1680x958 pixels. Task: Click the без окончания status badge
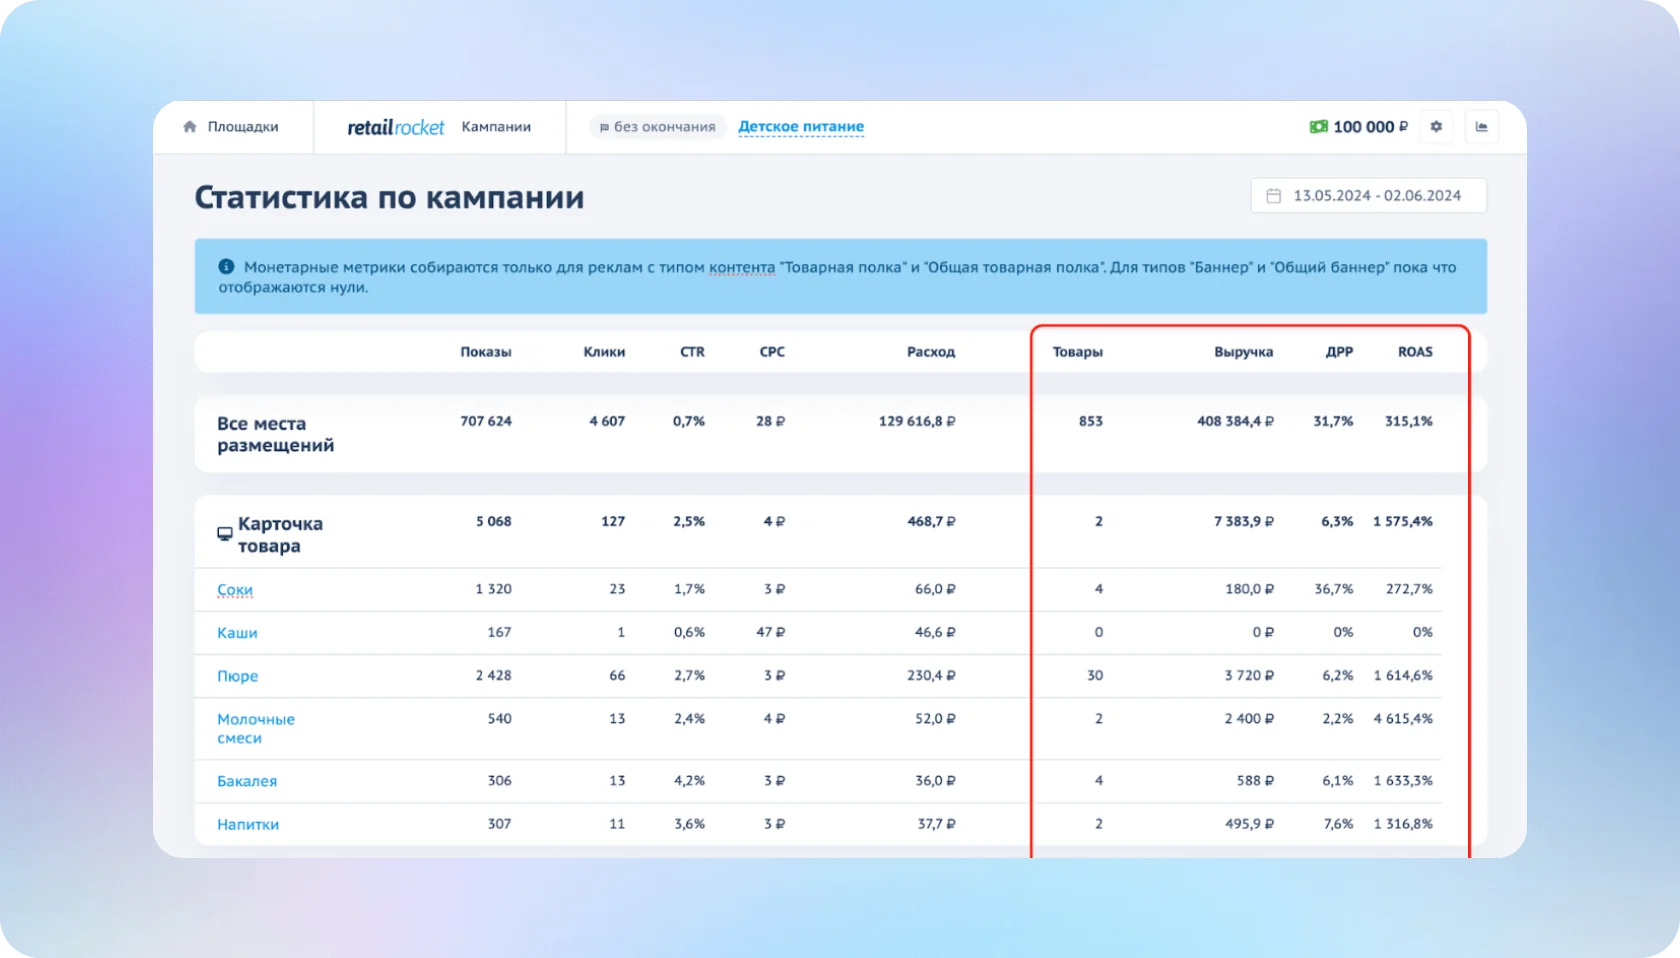click(657, 127)
